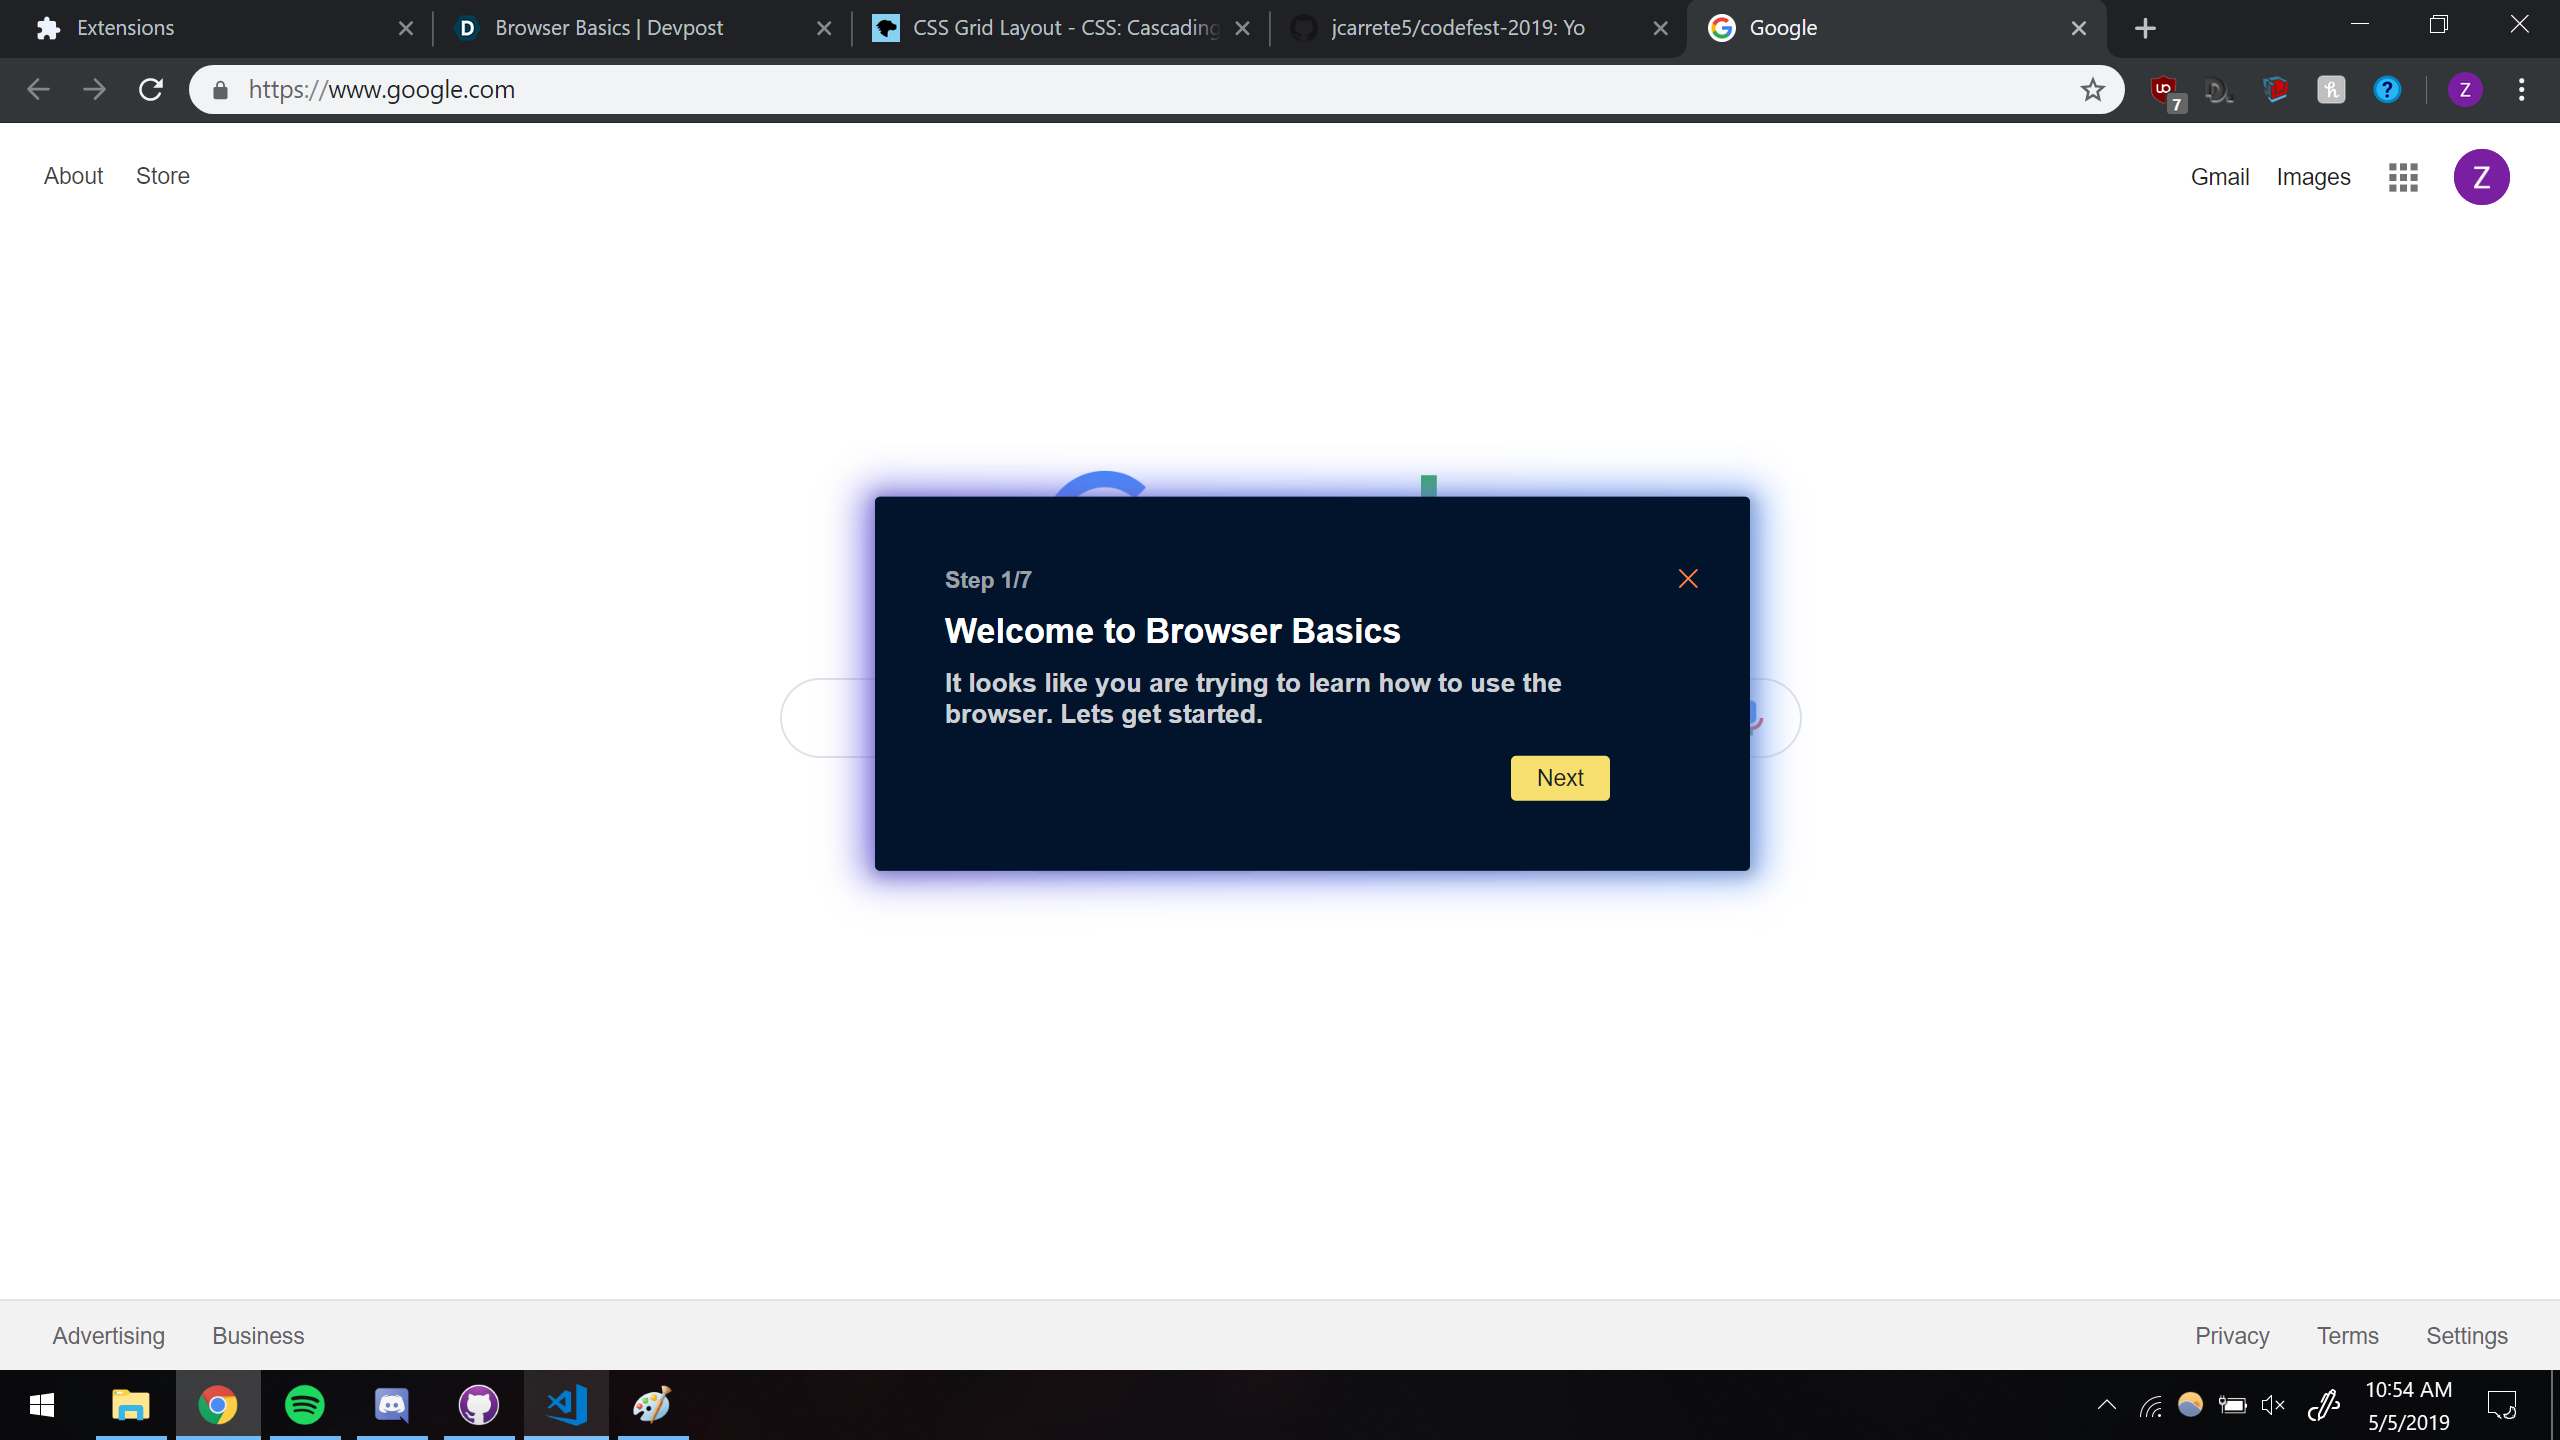2560x1440 pixels.
Task: Switch to the Browser Basics Devpost tab
Action: (608, 28)
